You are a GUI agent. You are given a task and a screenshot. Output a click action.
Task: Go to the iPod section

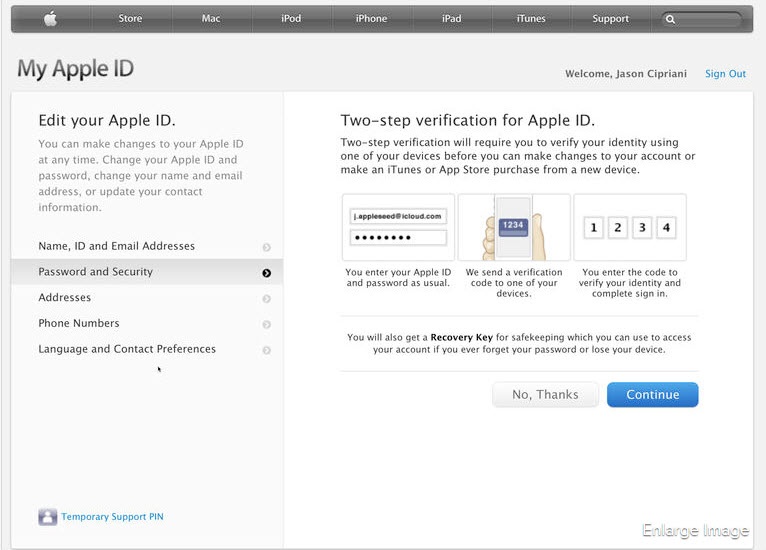click(x=291, y=19)
